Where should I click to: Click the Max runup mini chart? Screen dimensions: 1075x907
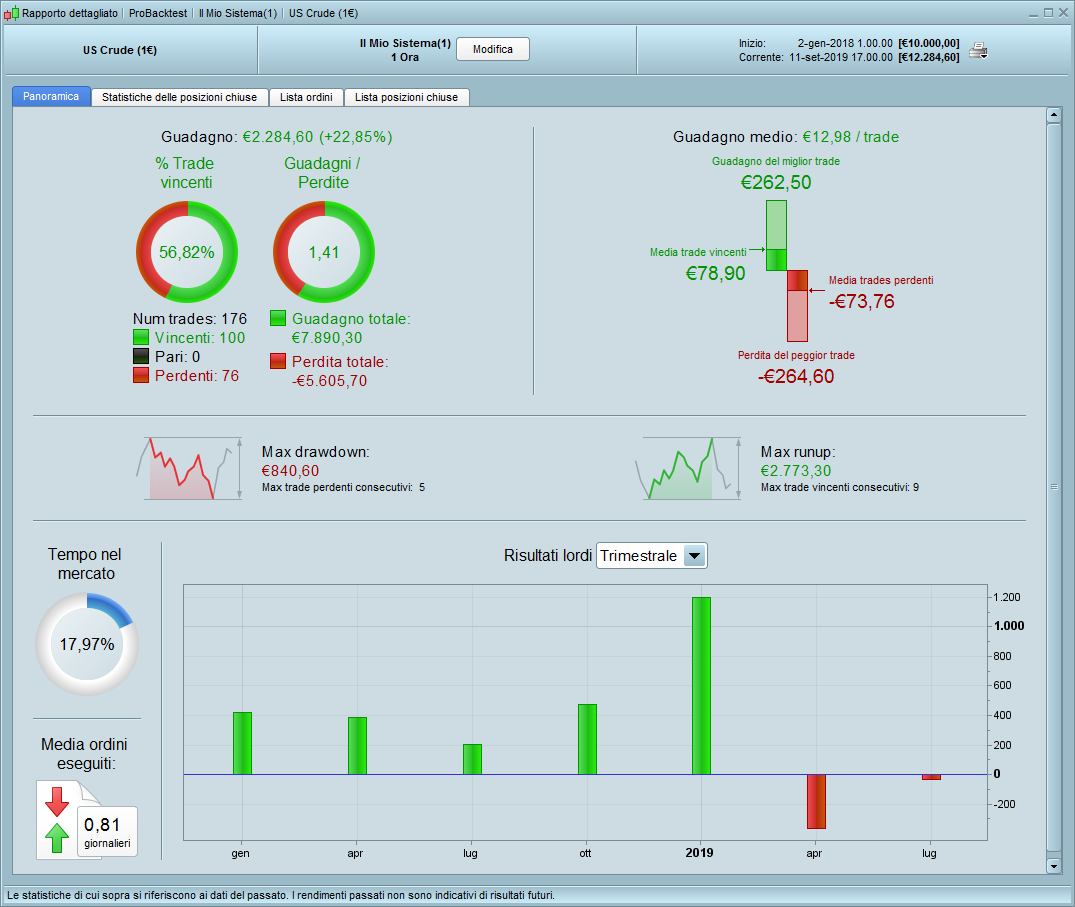(689, 468)
